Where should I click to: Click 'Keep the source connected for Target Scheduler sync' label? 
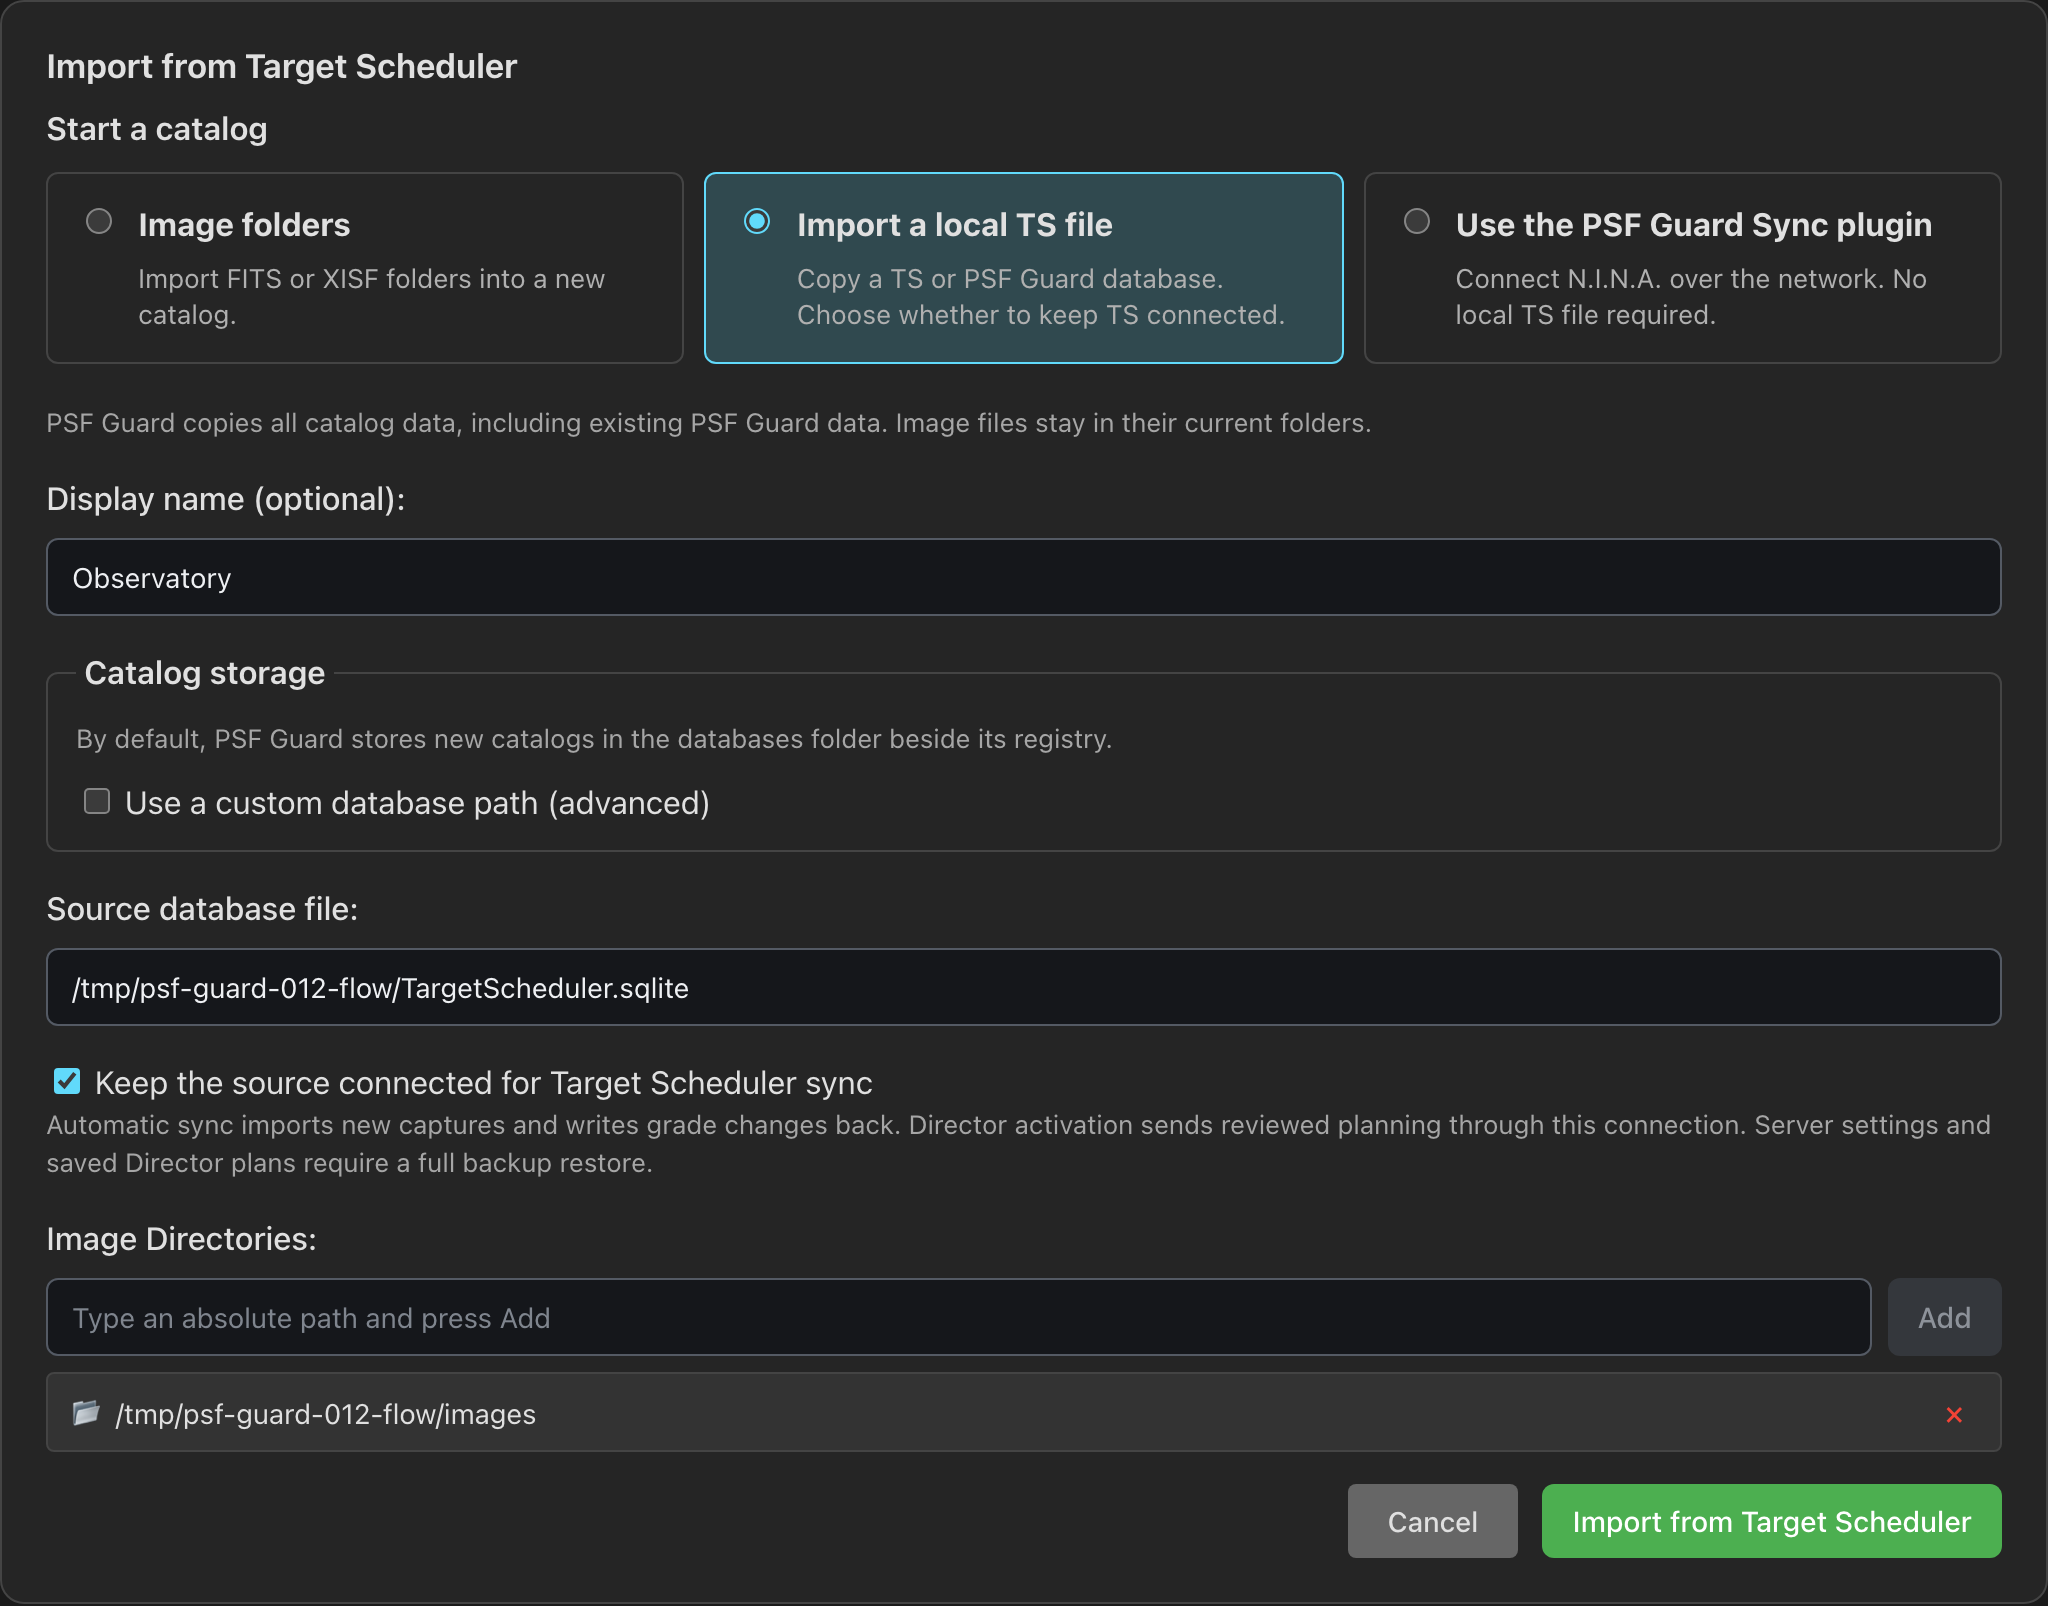coord(483,1083)
